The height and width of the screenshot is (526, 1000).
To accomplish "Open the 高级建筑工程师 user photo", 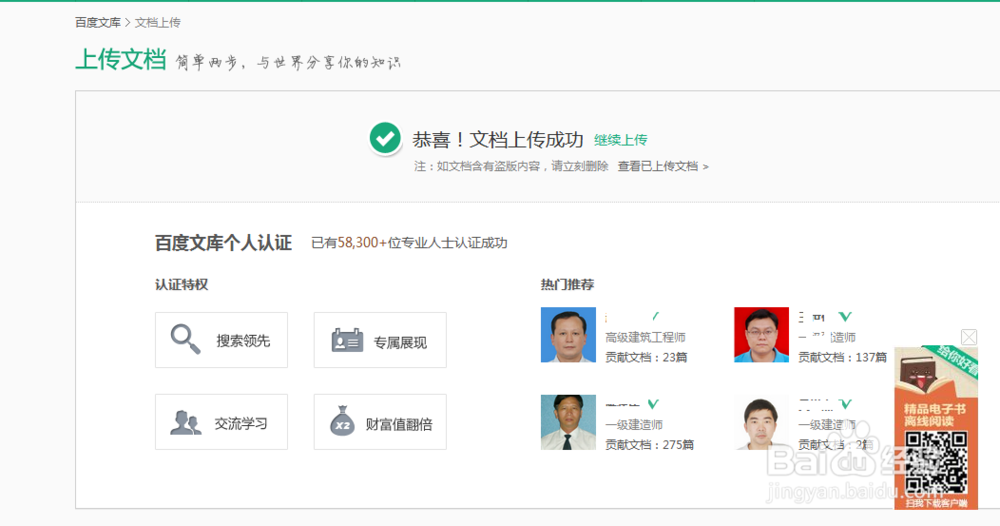I will point(568,335).
